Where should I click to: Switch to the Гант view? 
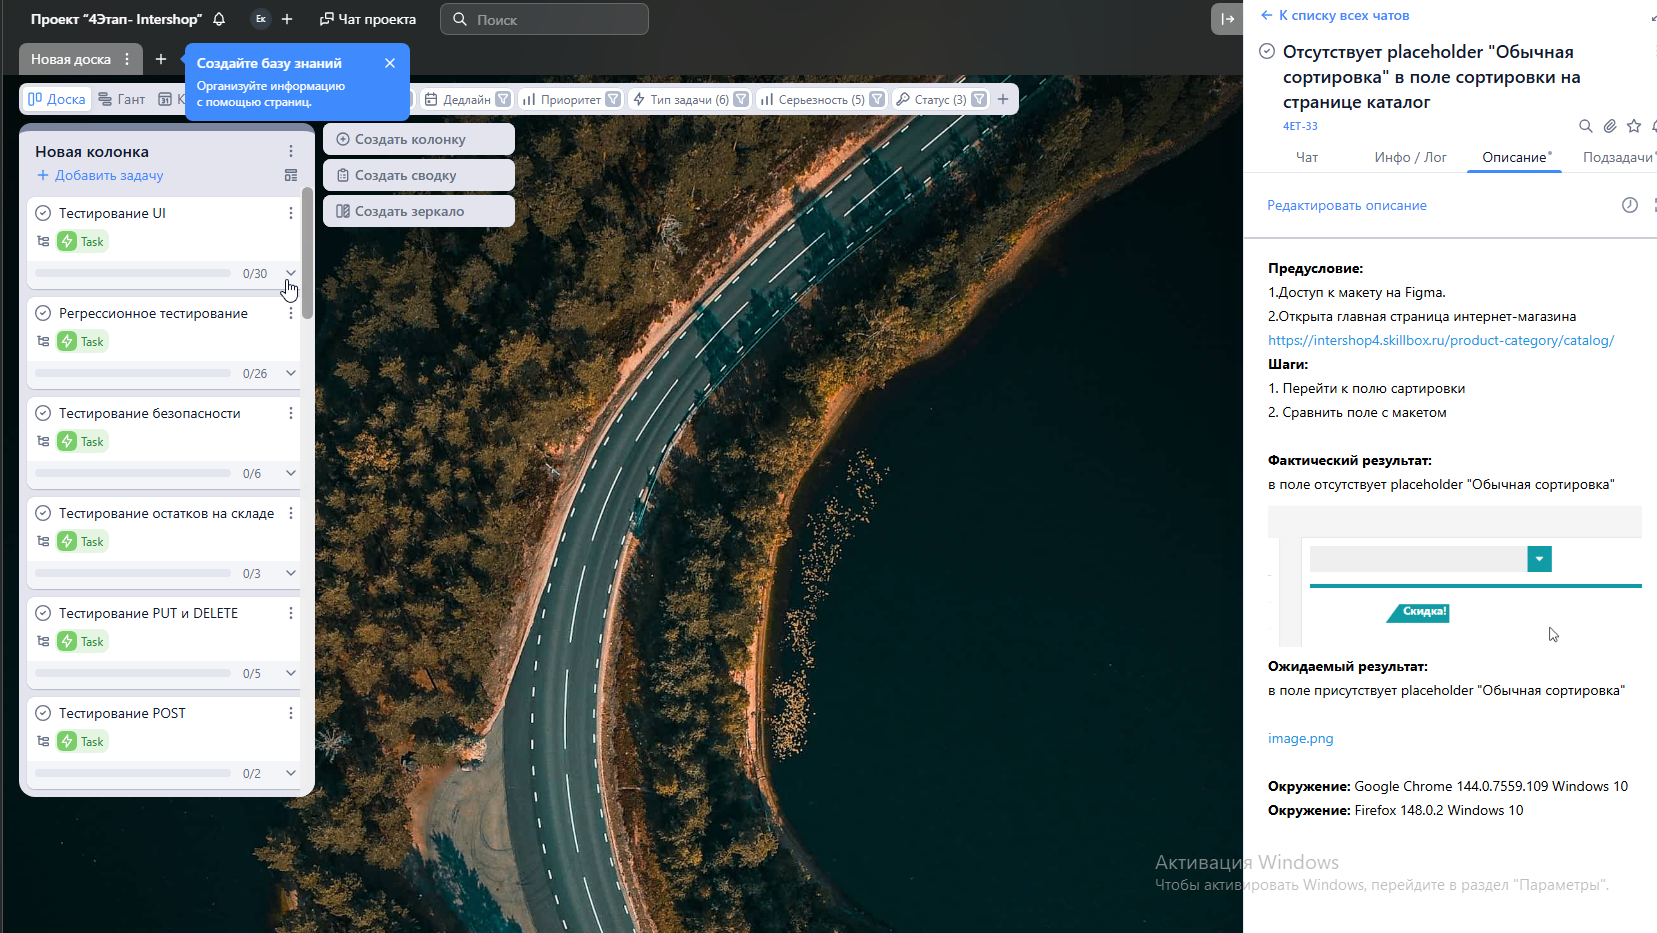tap(122, 99)
